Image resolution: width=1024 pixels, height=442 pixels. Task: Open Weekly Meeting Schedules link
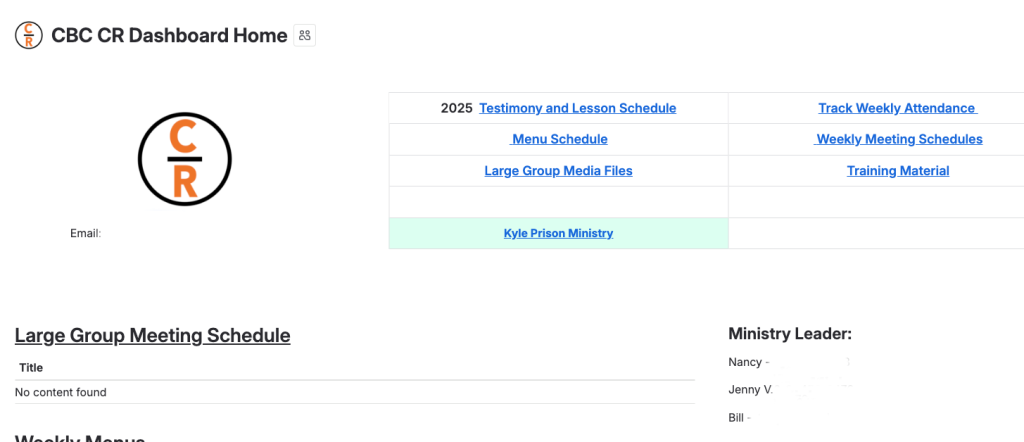click(x=899, y=139)
